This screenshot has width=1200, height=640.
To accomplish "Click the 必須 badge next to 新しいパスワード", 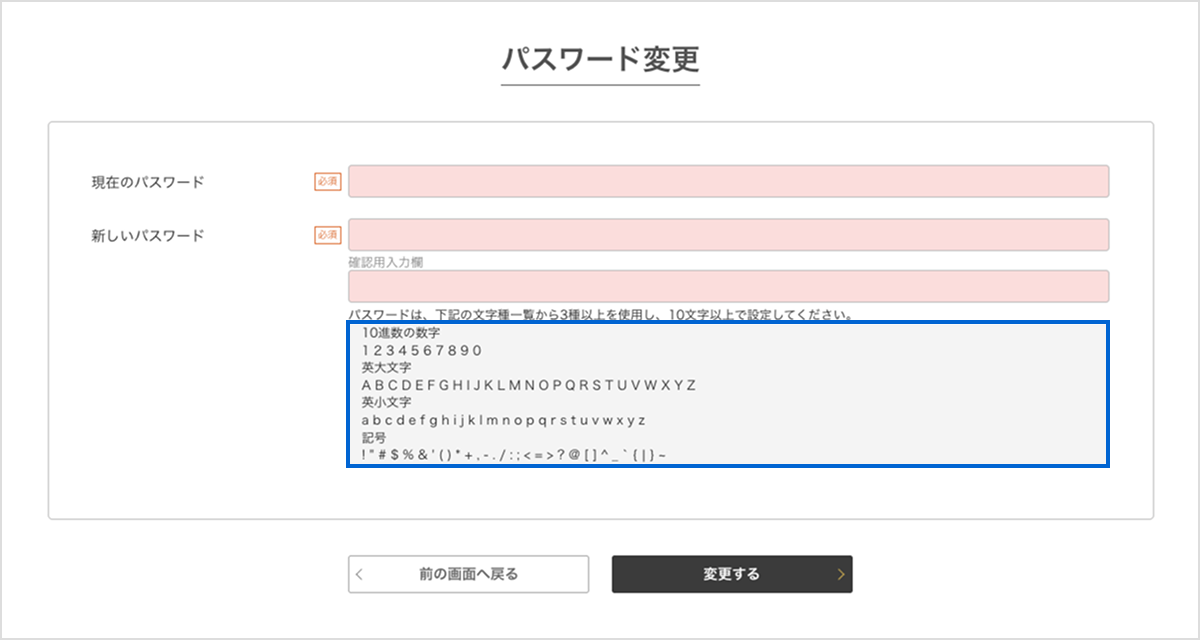I will click(x=326, y=233).
